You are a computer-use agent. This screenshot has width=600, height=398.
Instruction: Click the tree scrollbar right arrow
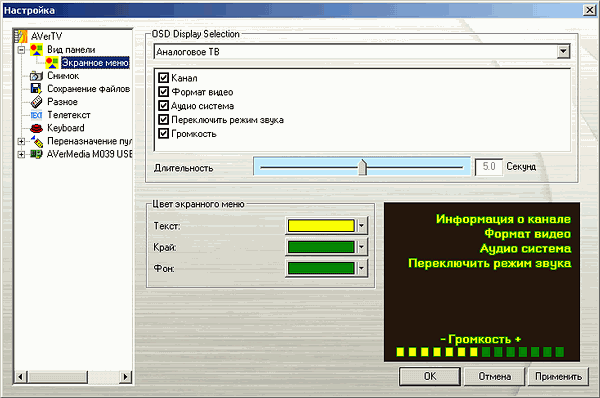(125, 377)
